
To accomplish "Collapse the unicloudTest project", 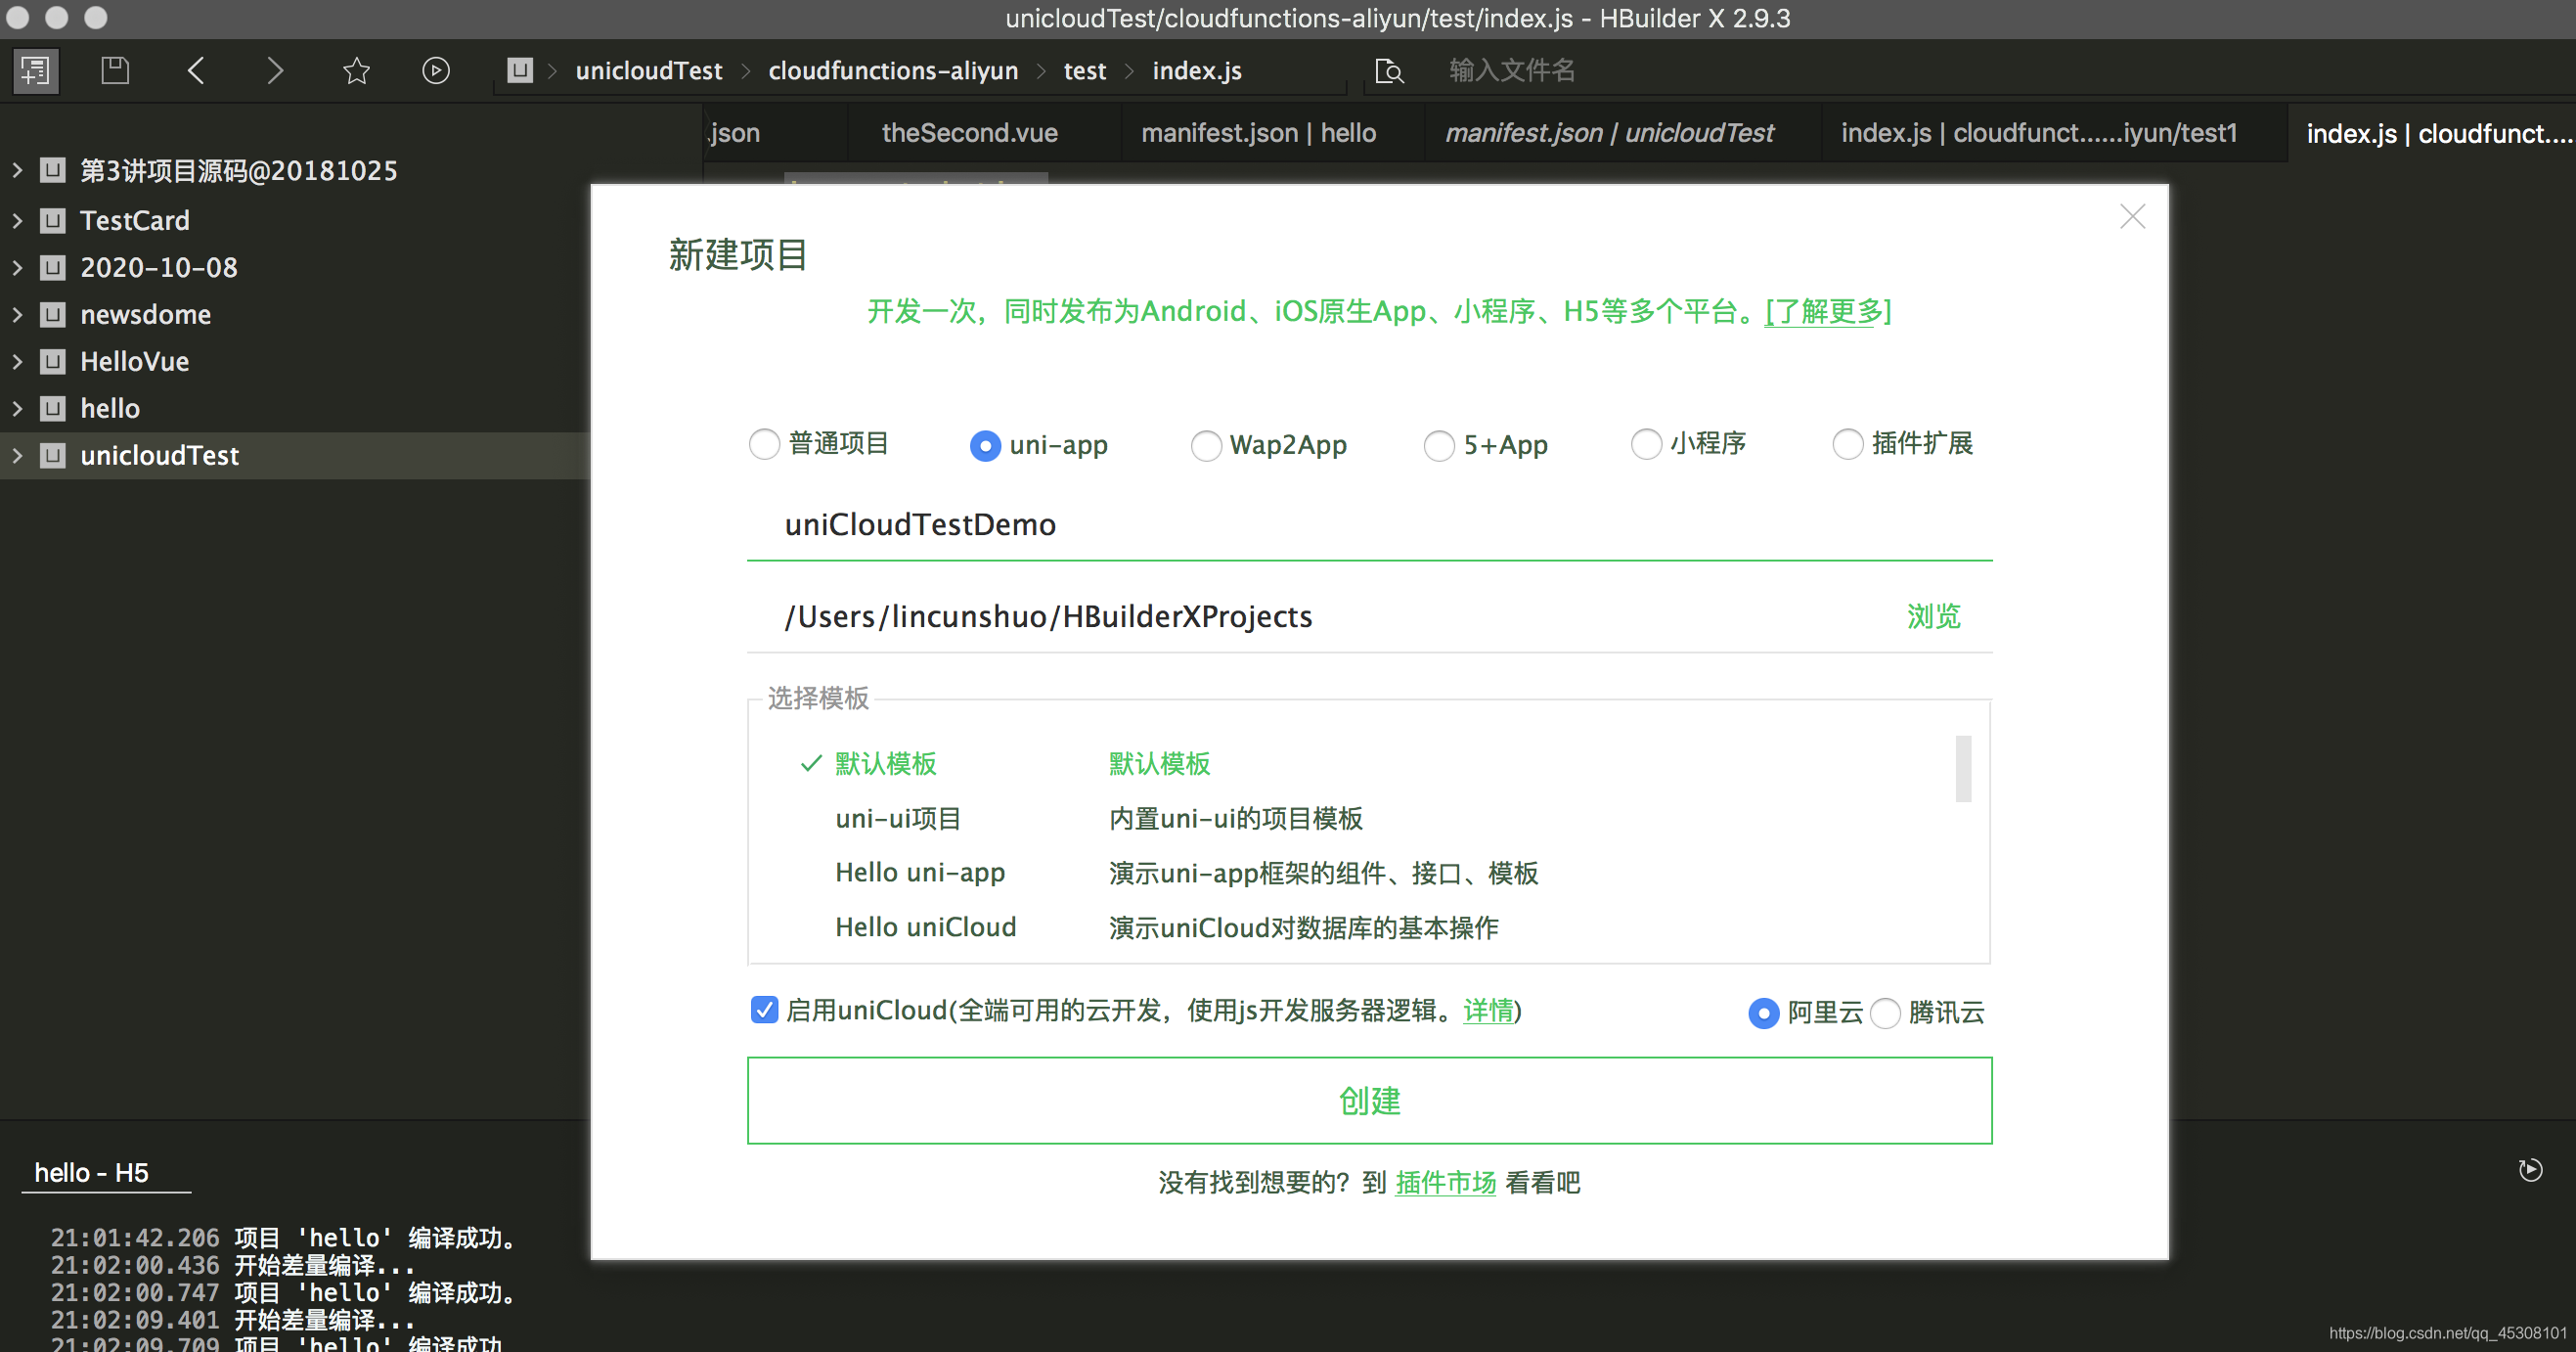I will [x=16, y=455].
